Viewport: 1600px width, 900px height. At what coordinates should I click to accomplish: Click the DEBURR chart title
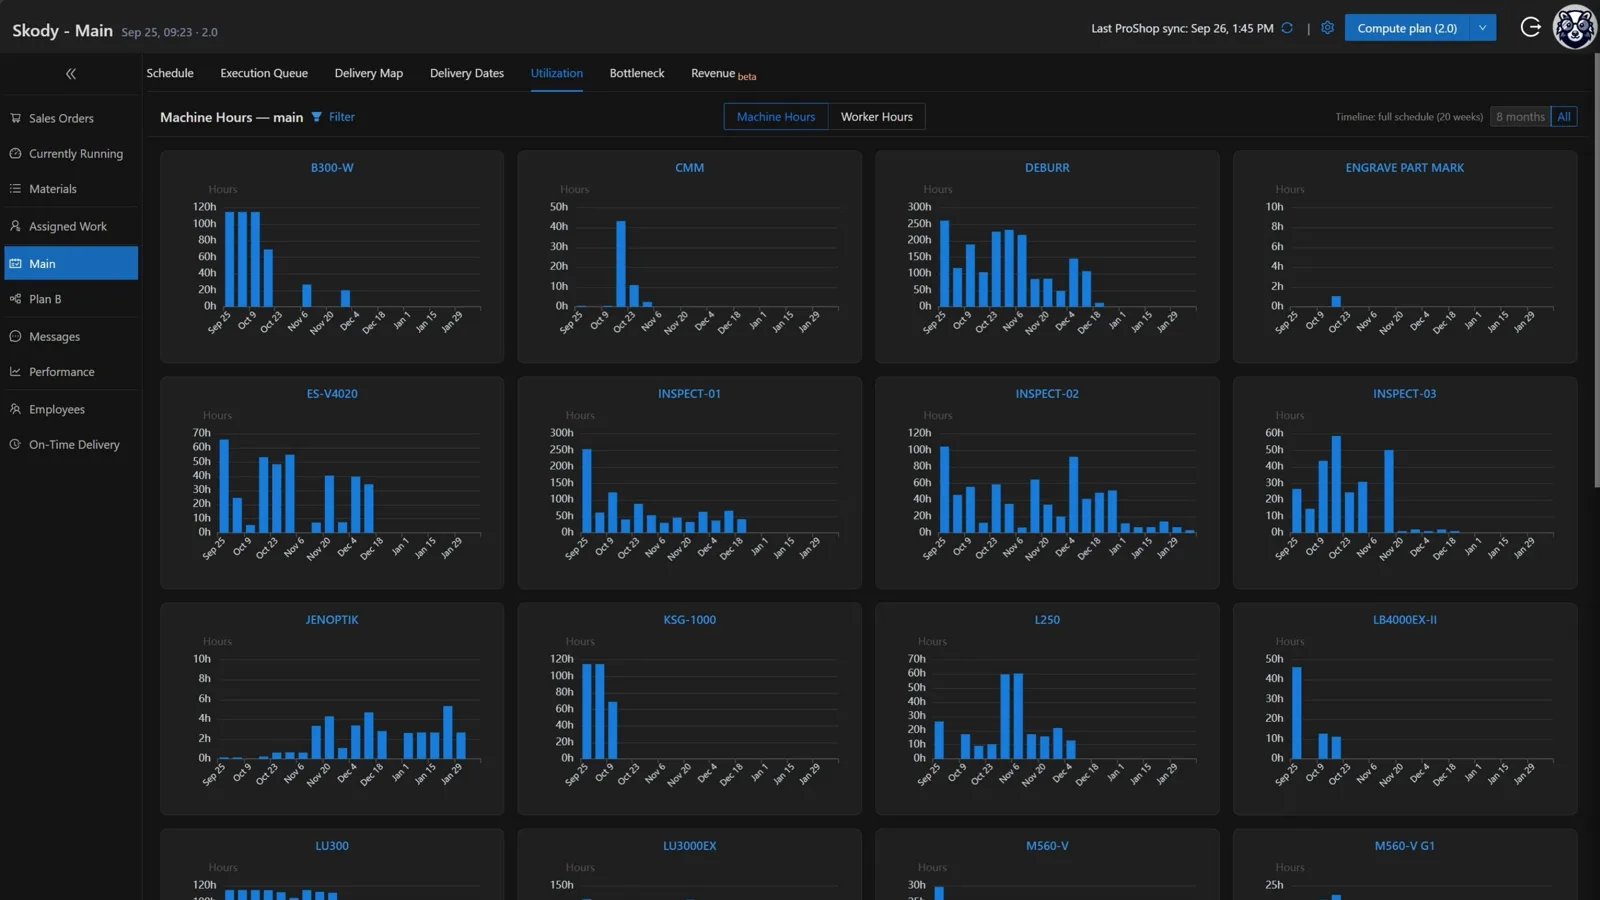(1047, 168)
